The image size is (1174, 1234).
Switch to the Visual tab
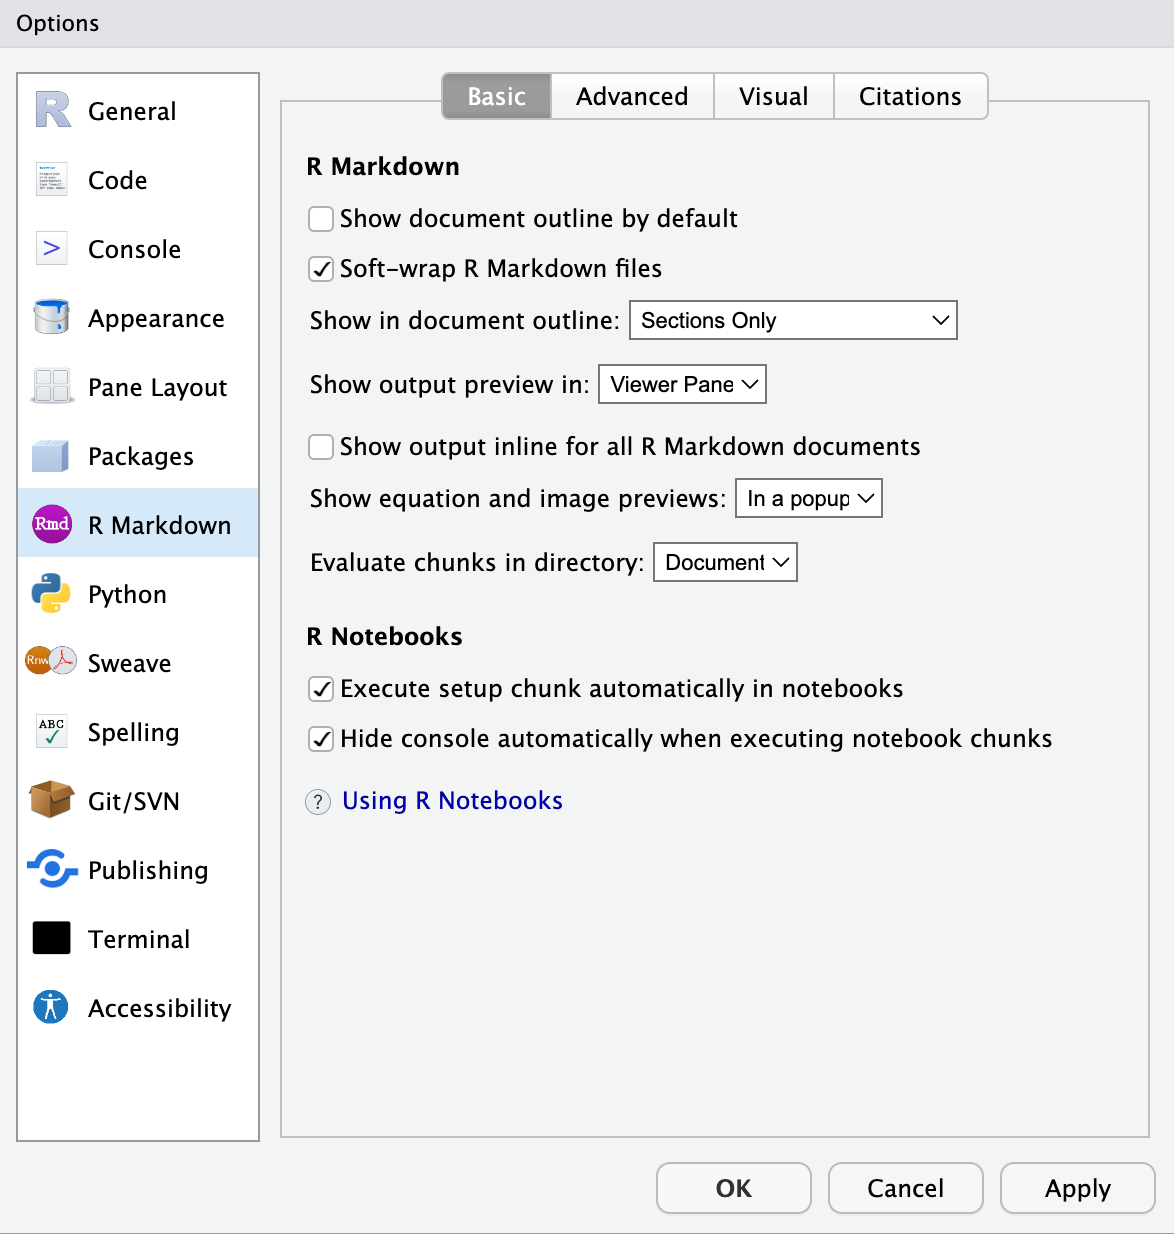[774, 96]
